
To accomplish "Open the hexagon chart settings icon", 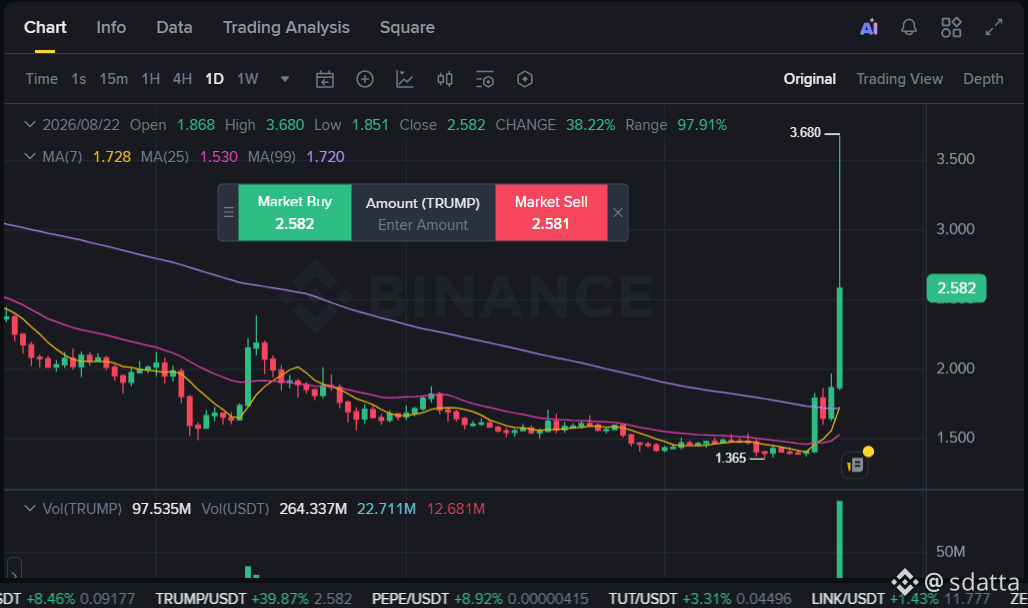I will (524, 79).
